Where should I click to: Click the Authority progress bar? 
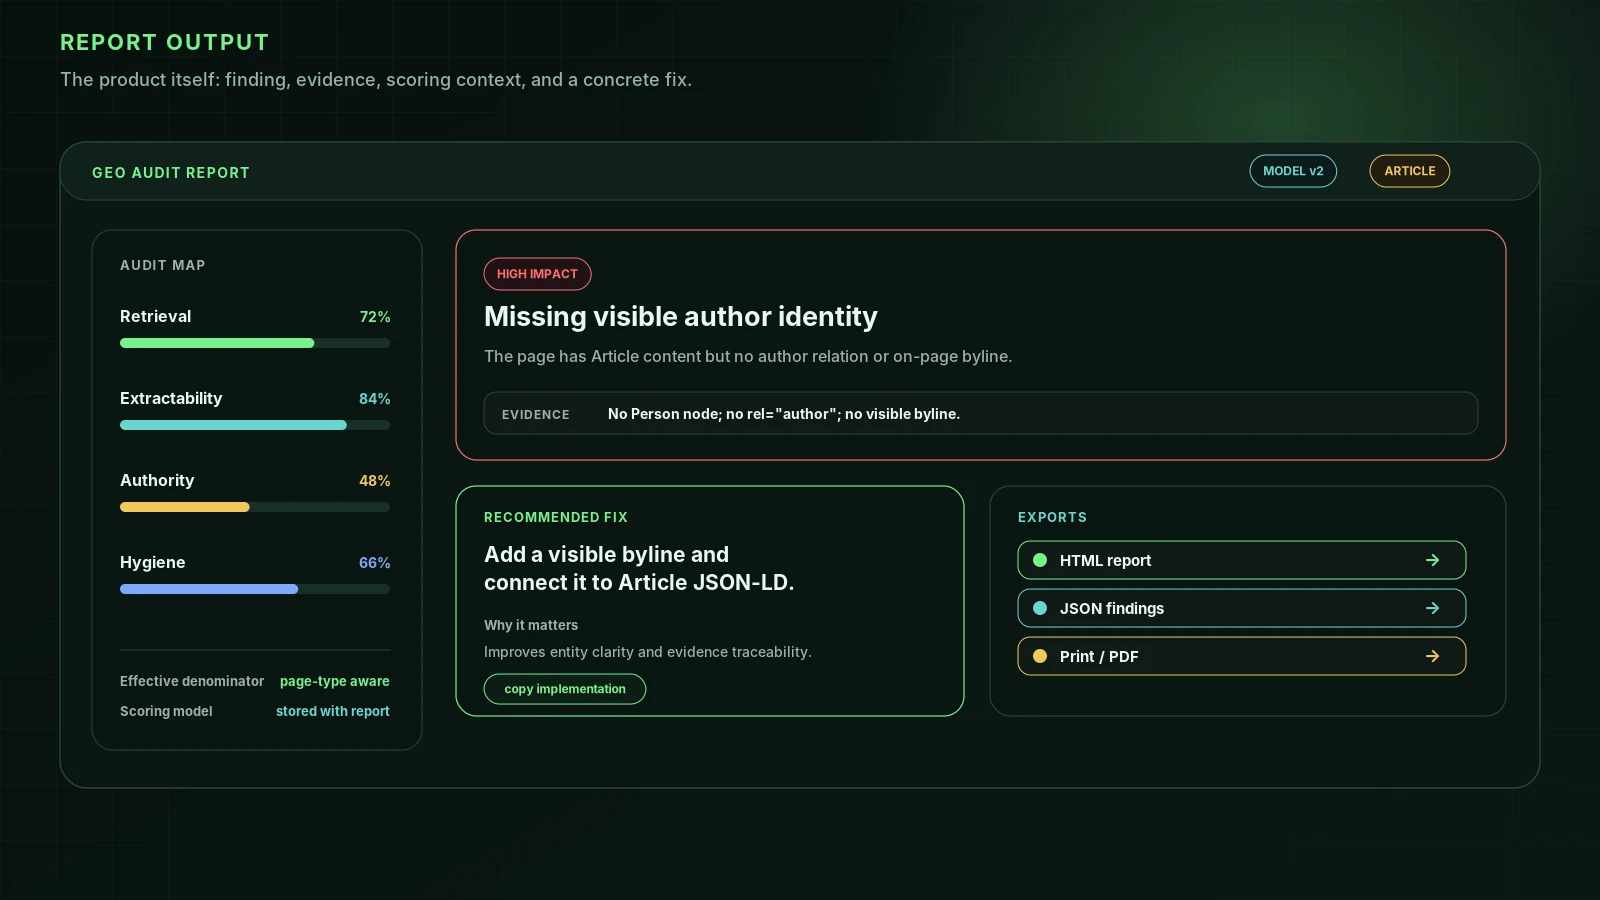(255, 507)
